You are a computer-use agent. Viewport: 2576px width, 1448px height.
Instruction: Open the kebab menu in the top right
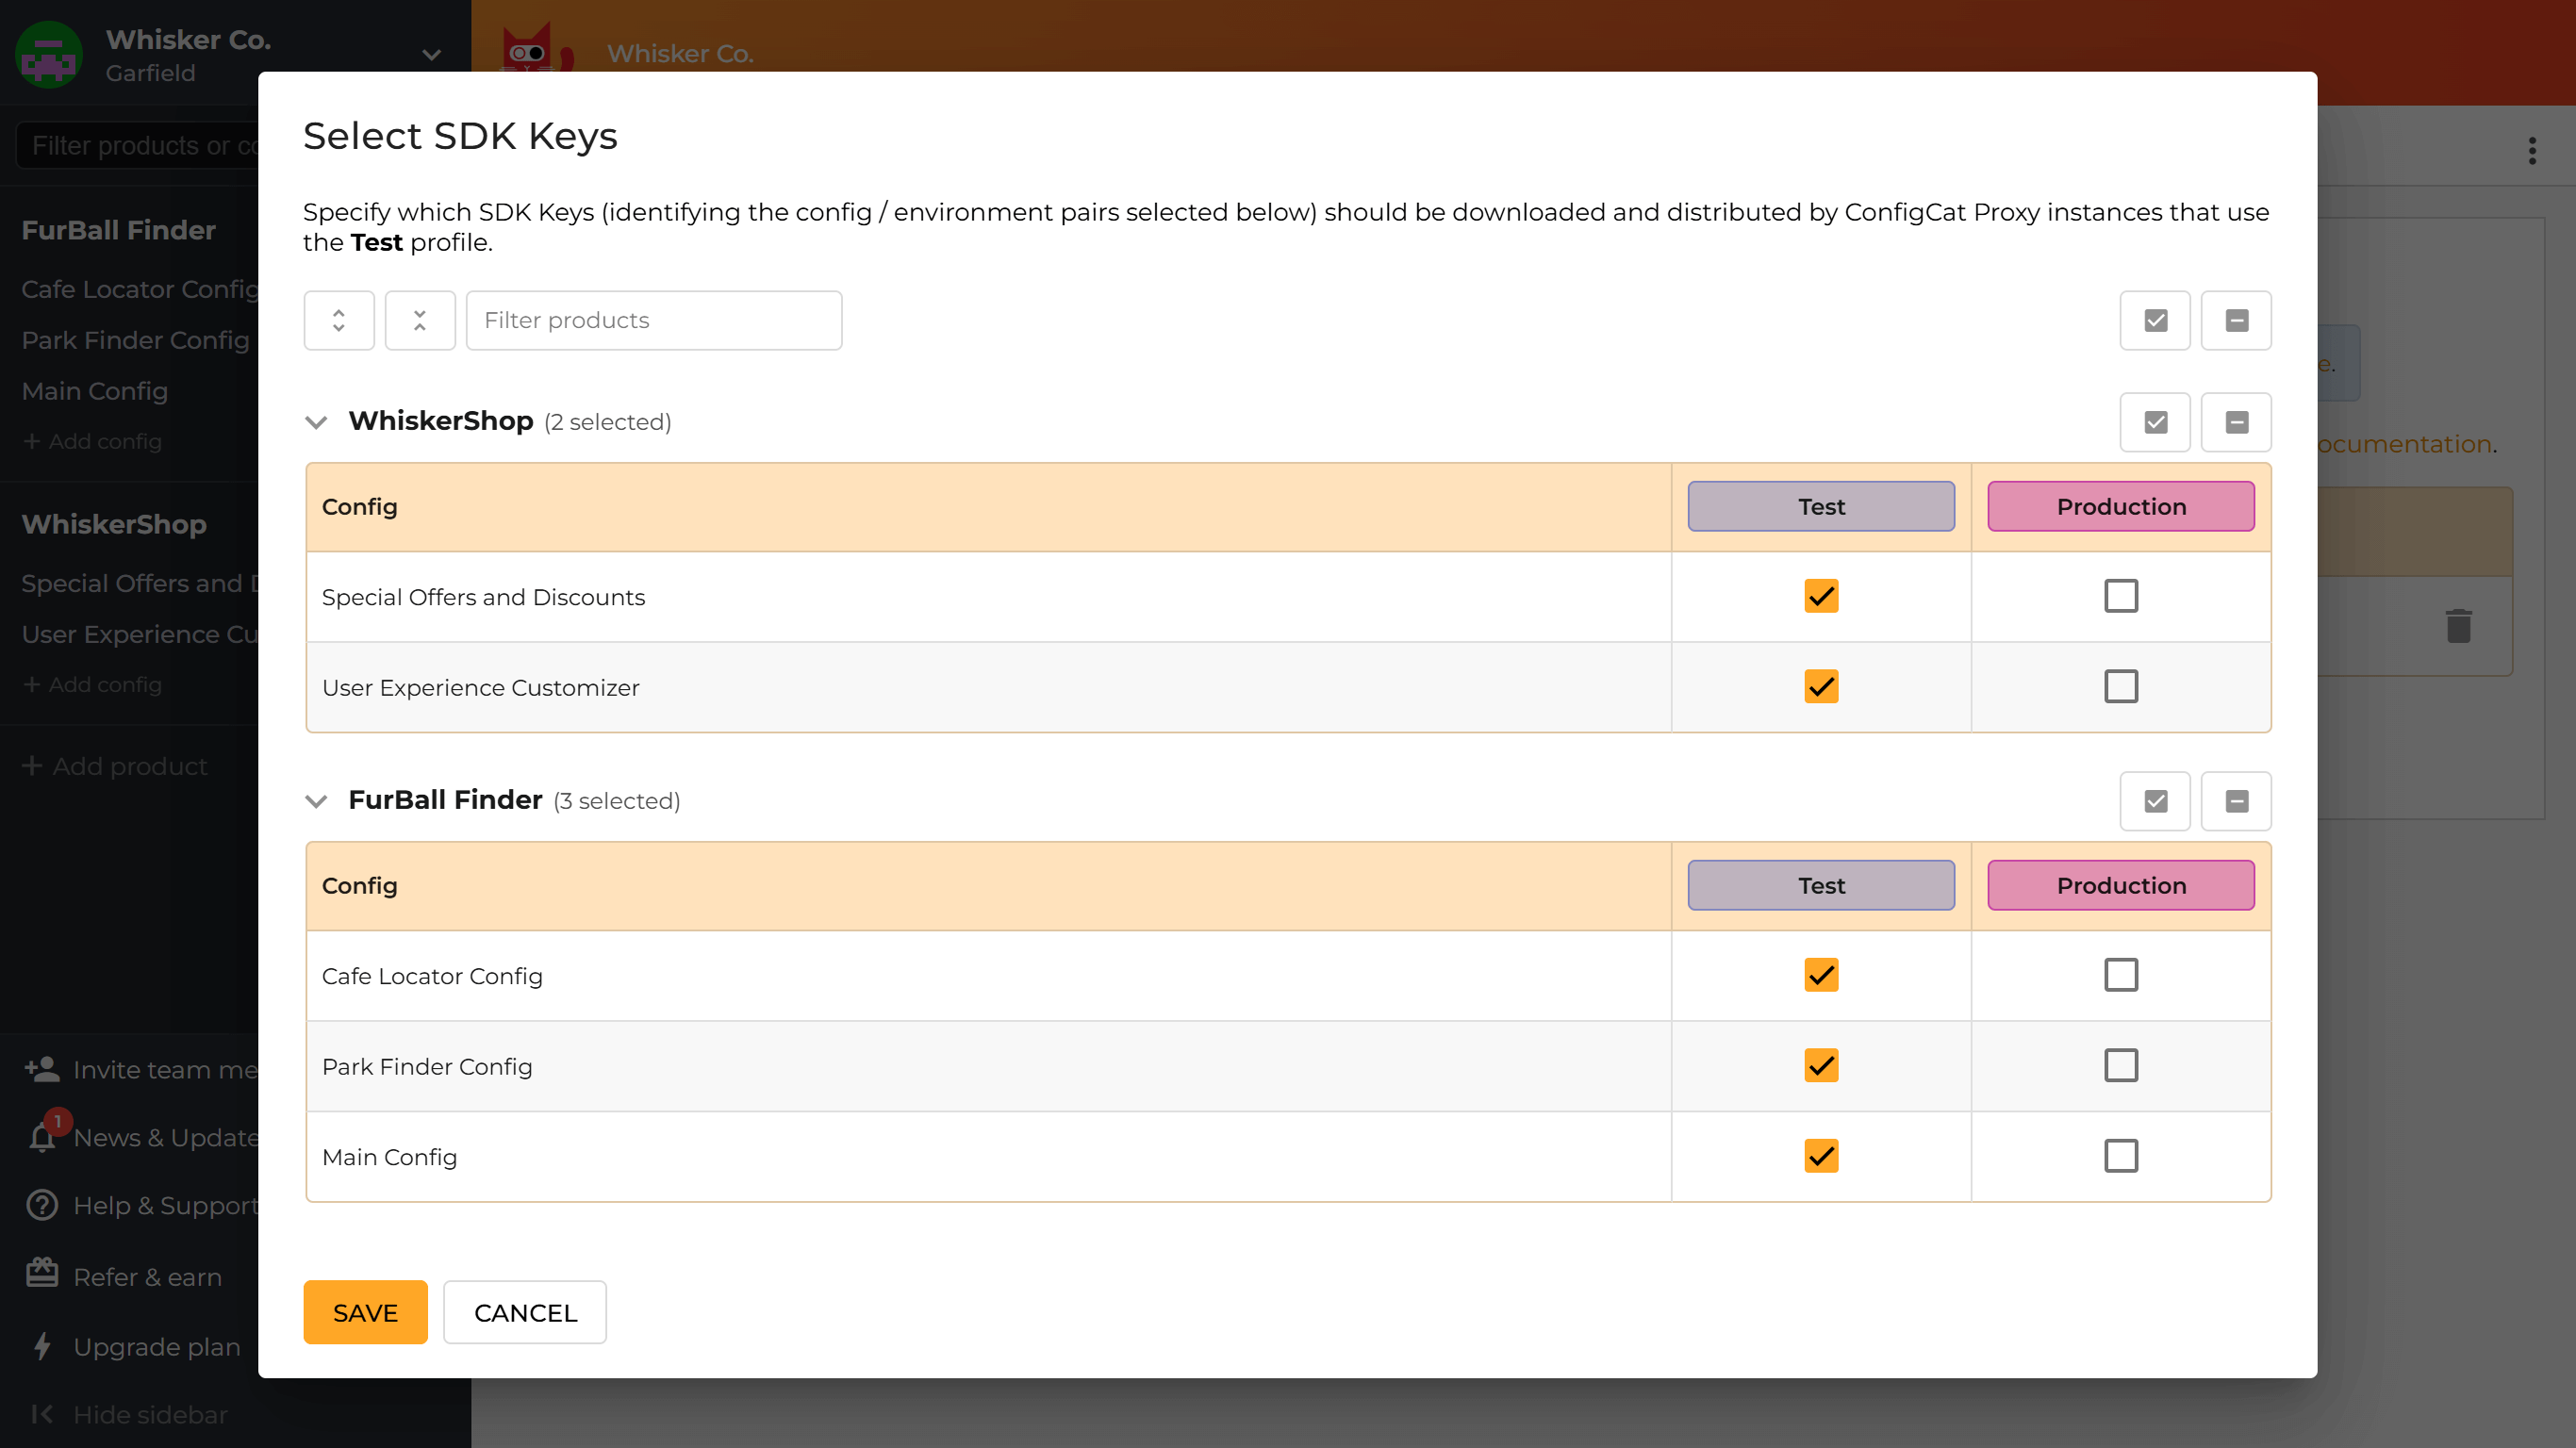coord(2532,150)
